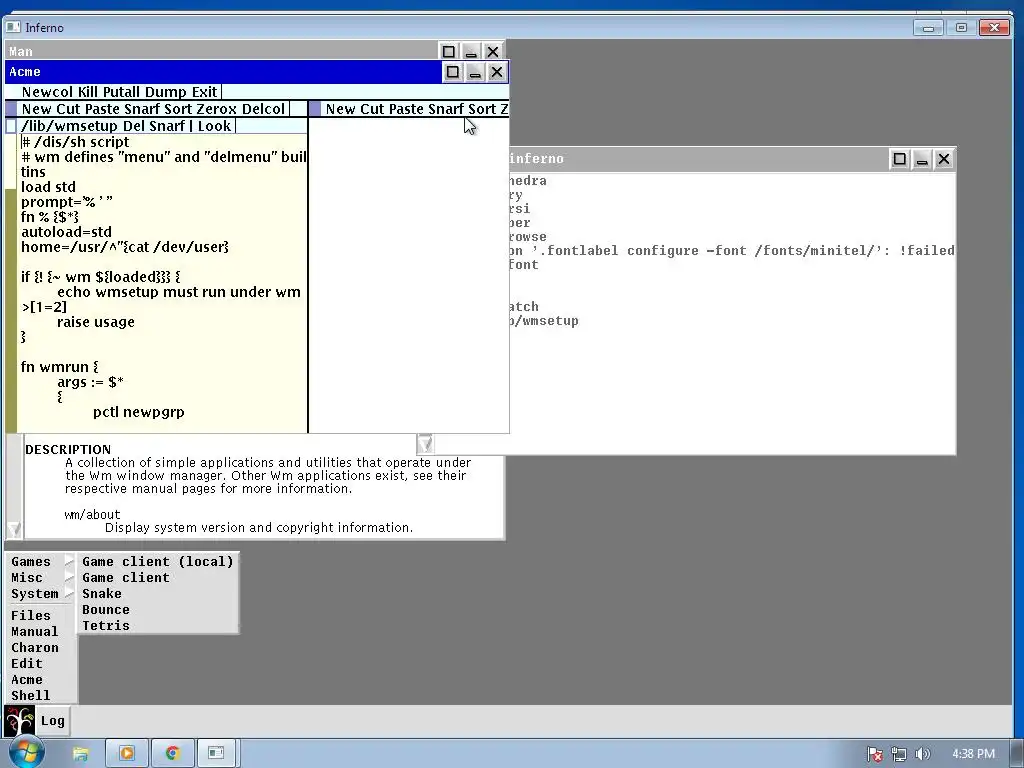Viewport: 1024px width, 768px height.
Task: Click the scroll-down arrow at the Man page bottom left
Action: [x=14, y=529]
